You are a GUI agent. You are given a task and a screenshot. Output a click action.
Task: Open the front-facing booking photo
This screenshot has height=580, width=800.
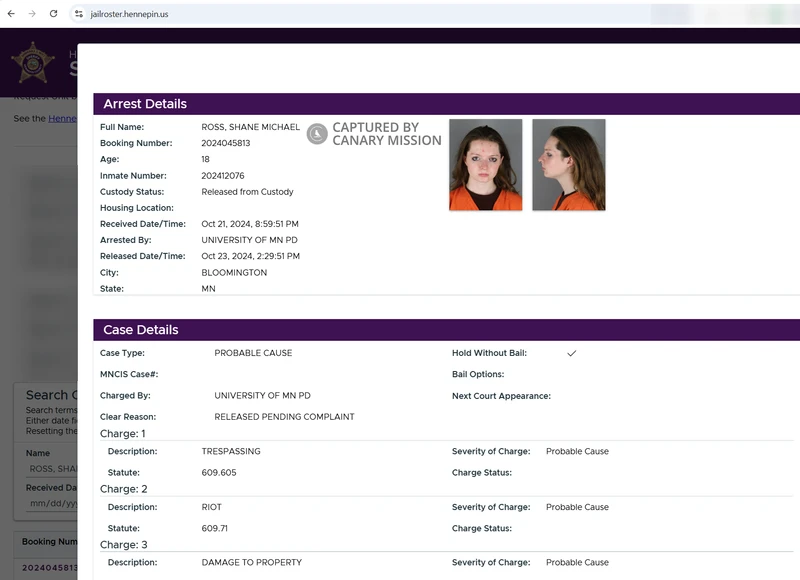click(486, 165)
